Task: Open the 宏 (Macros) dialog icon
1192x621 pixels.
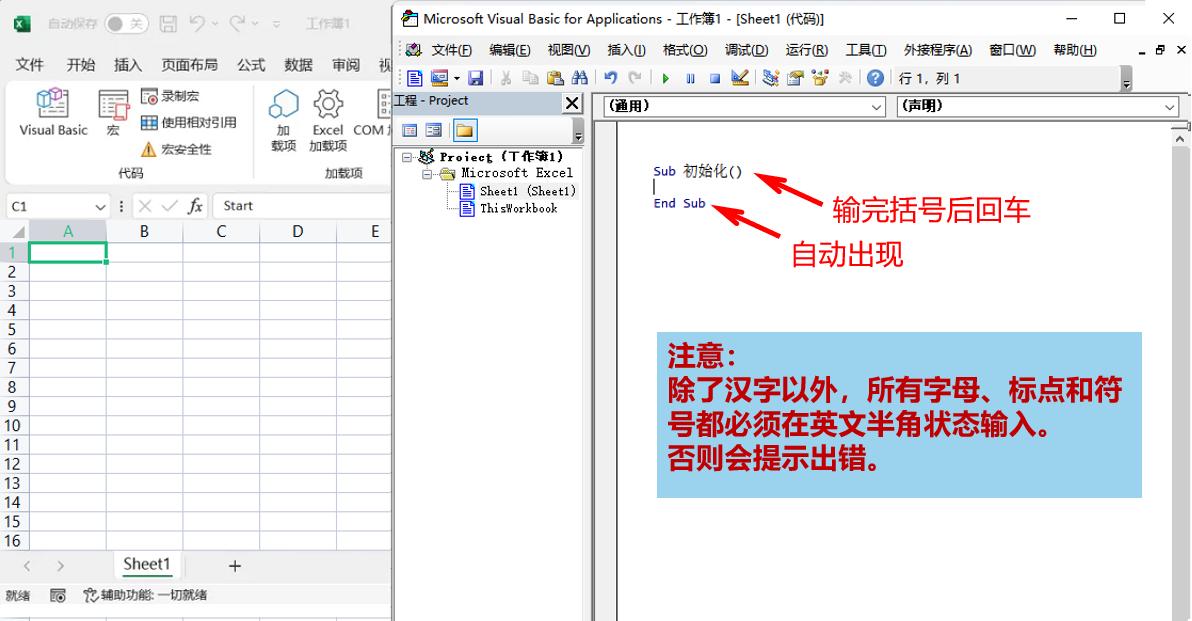Action: [113, 111]
